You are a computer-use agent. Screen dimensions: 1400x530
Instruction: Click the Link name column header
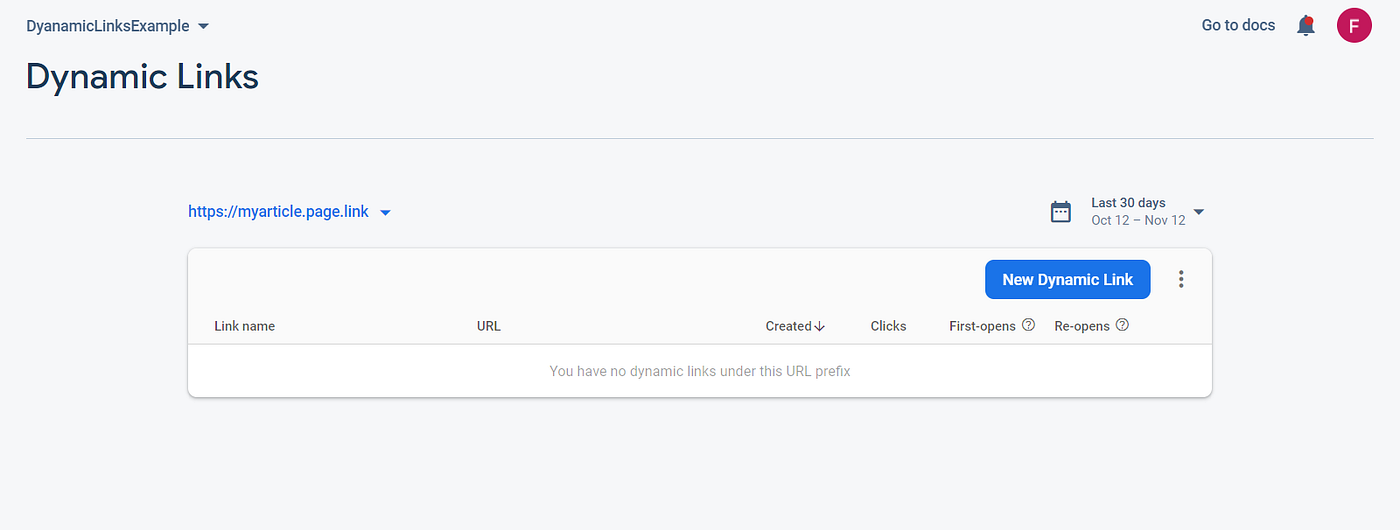(x=244, y=326)
